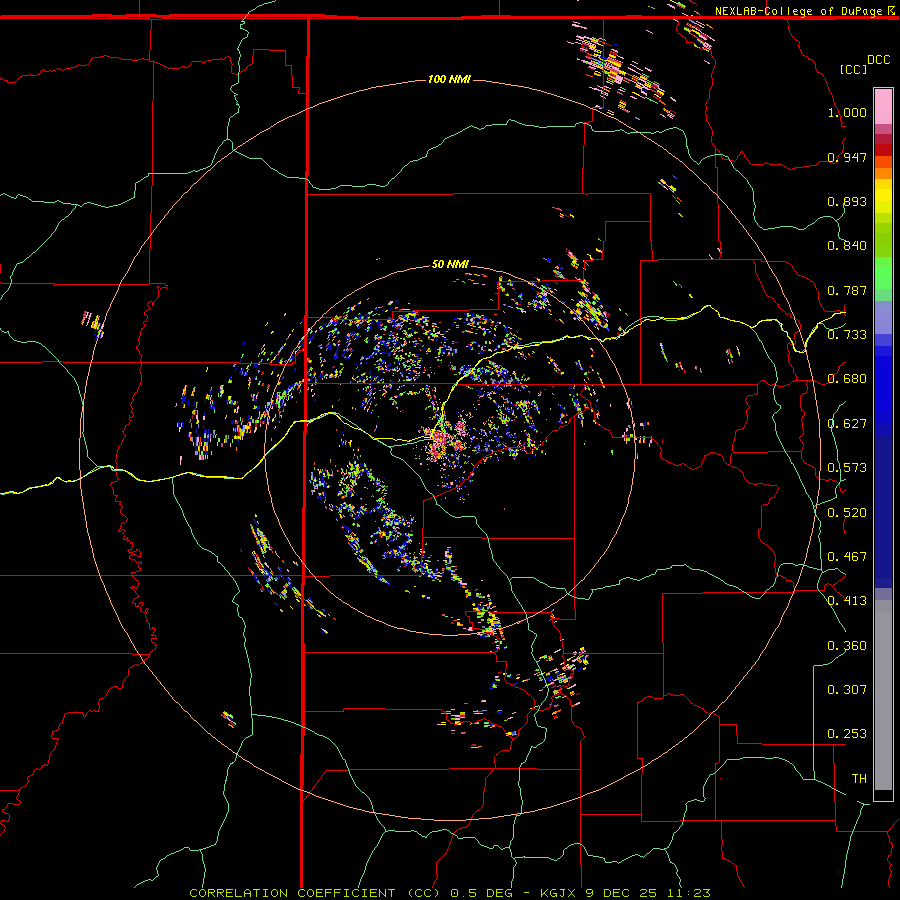The width and height of the screenshot is (900, 900).
Task: Click the 50 NMI range ring label
Action: (x=450, y=264)
